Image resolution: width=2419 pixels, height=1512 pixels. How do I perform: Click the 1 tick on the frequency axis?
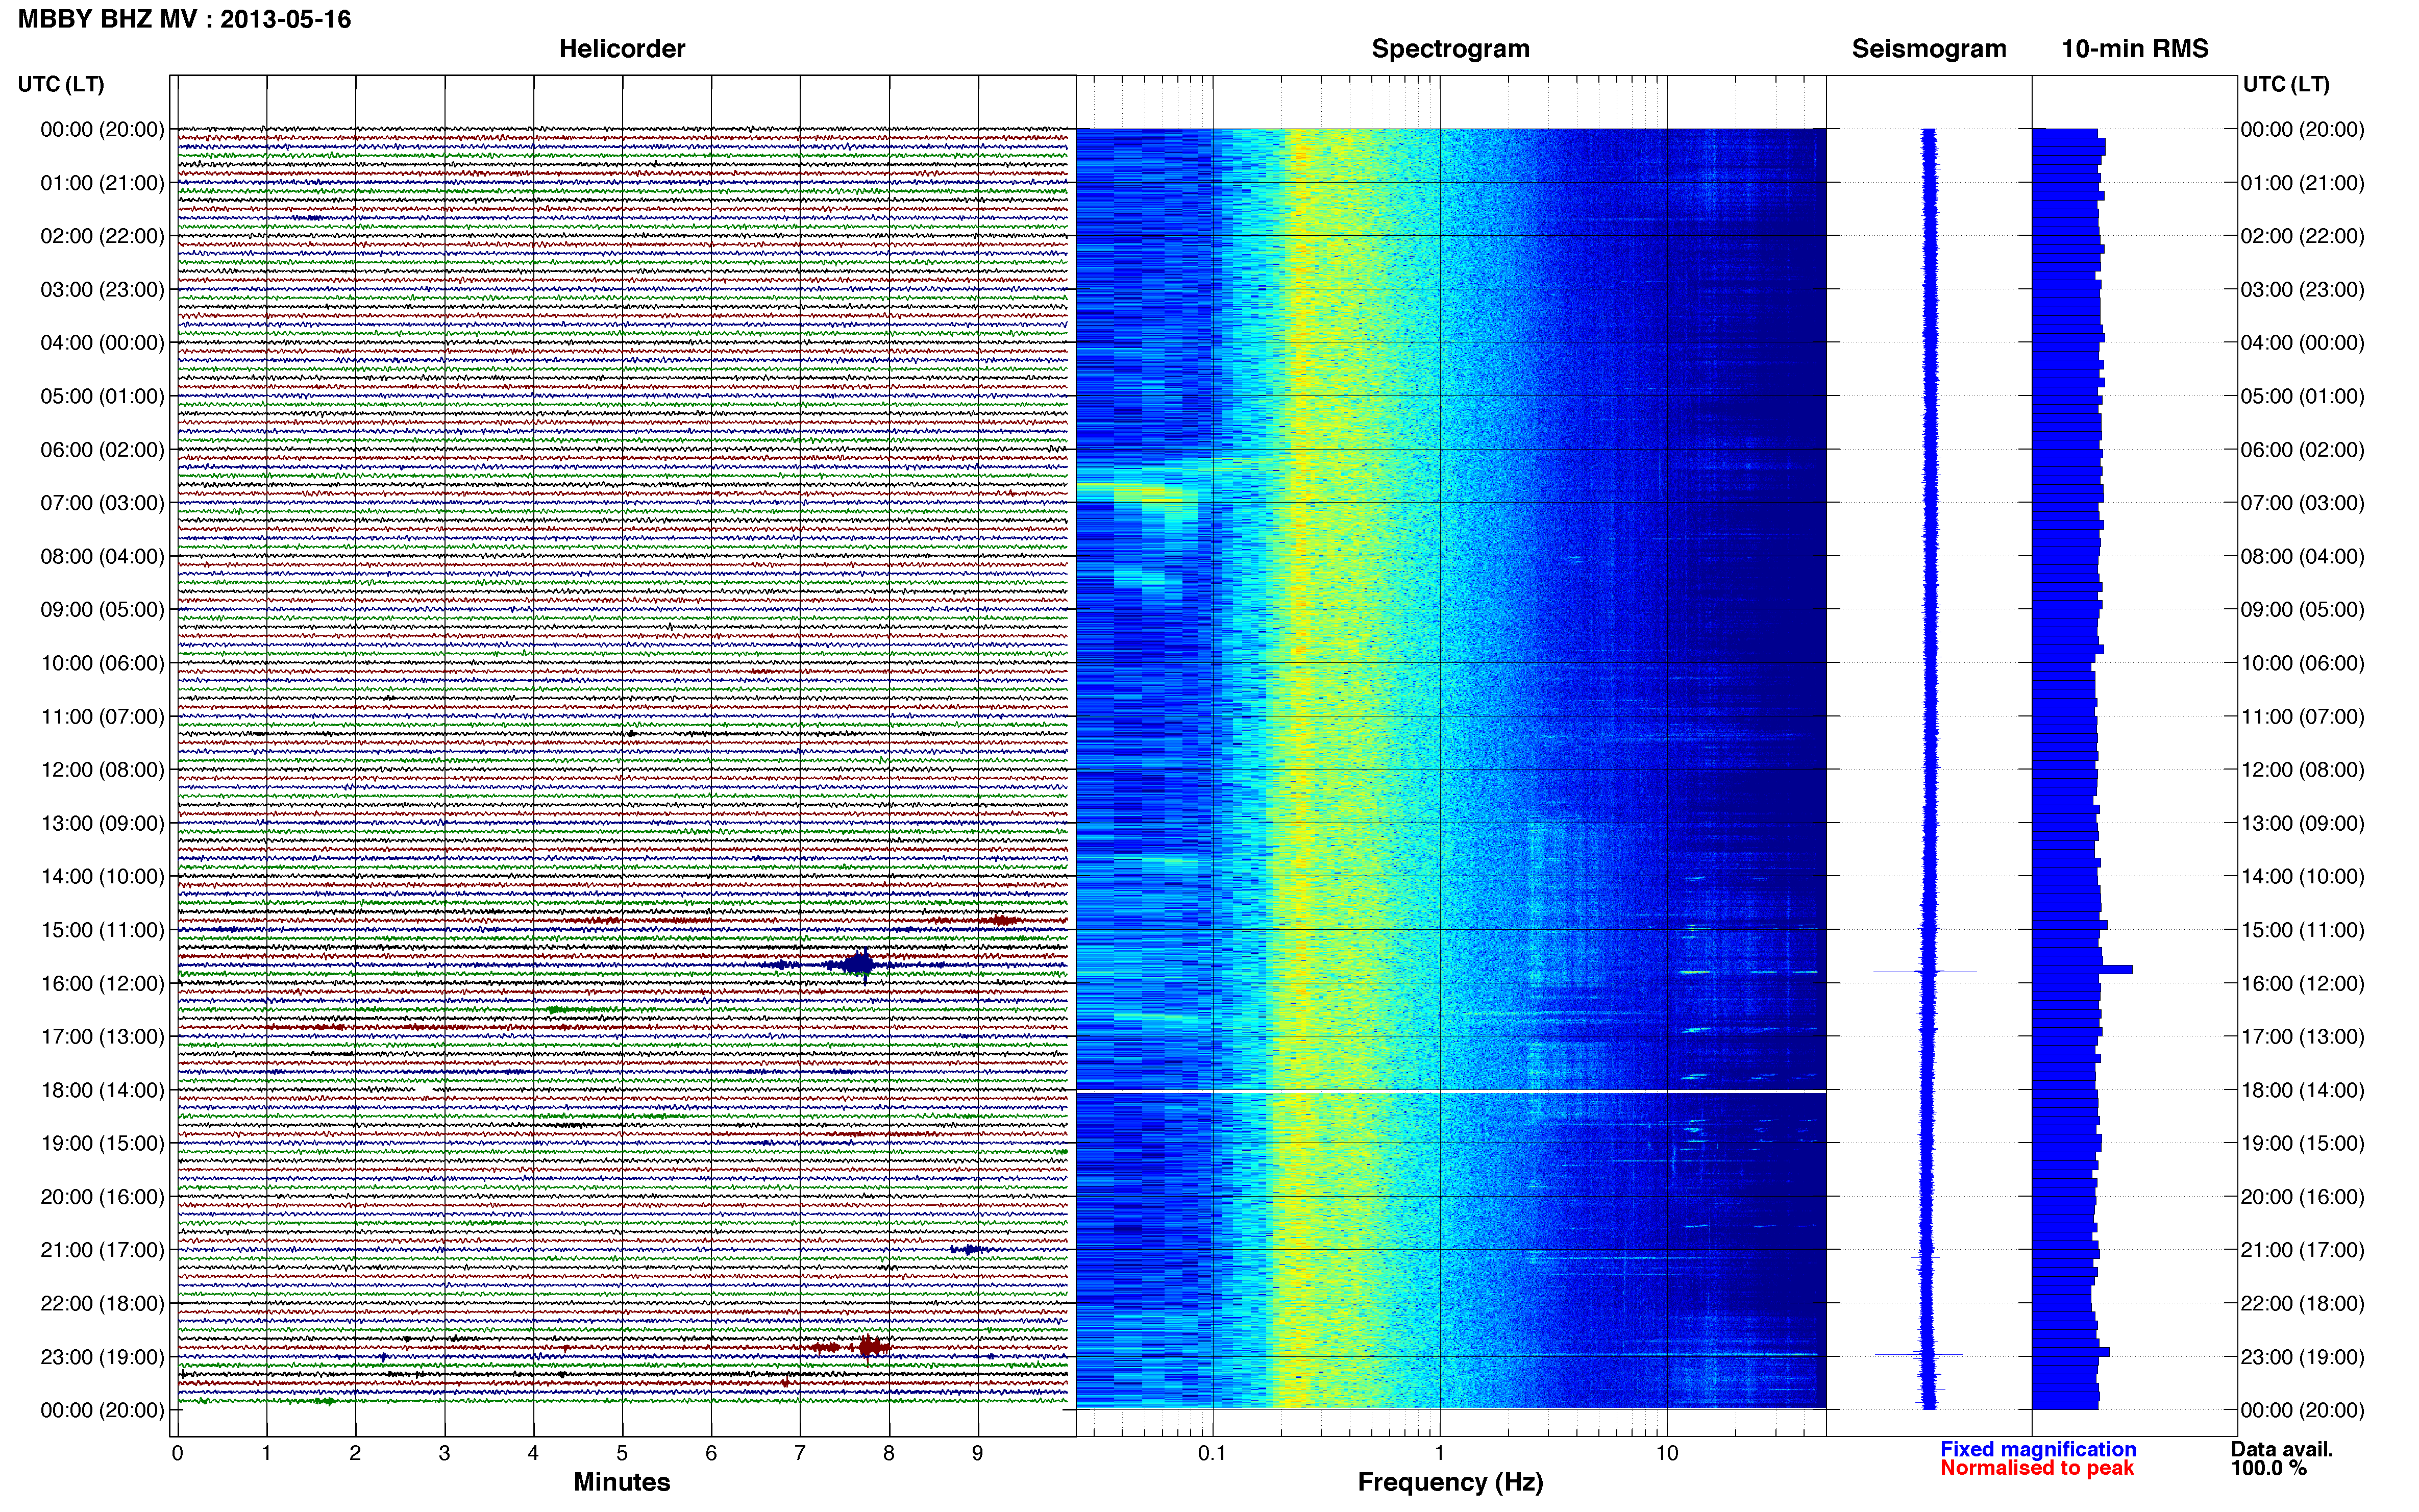pos(1439,1453)
